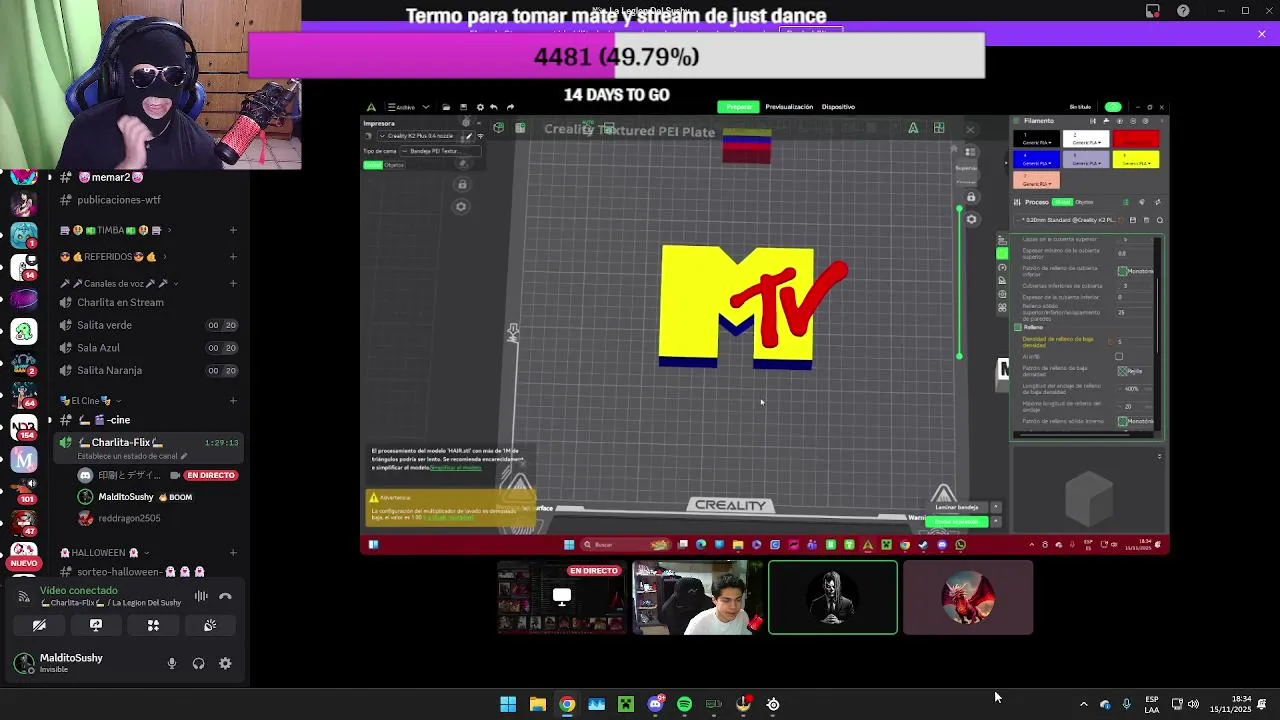
Task: Switch to the Previsualización tab
Action: [789, 107]
